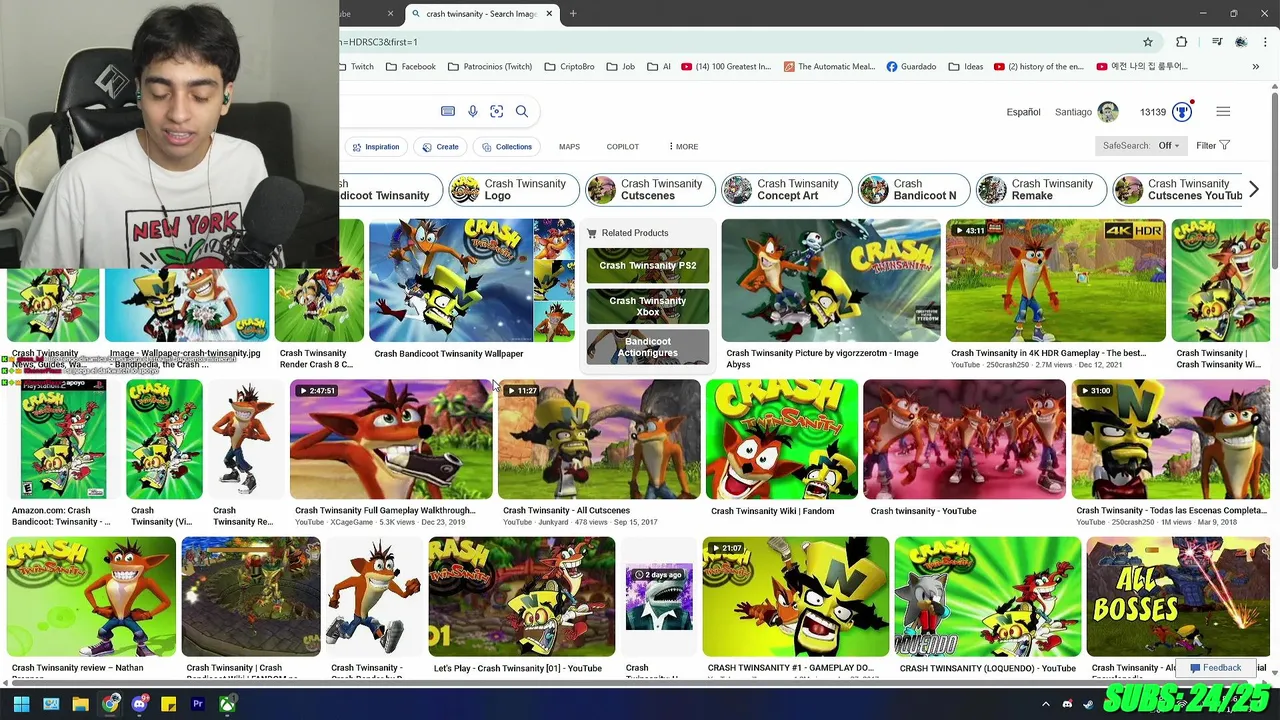Switch to the Create tab
Screen dimensions: 1280x720
tap(440, 147)
